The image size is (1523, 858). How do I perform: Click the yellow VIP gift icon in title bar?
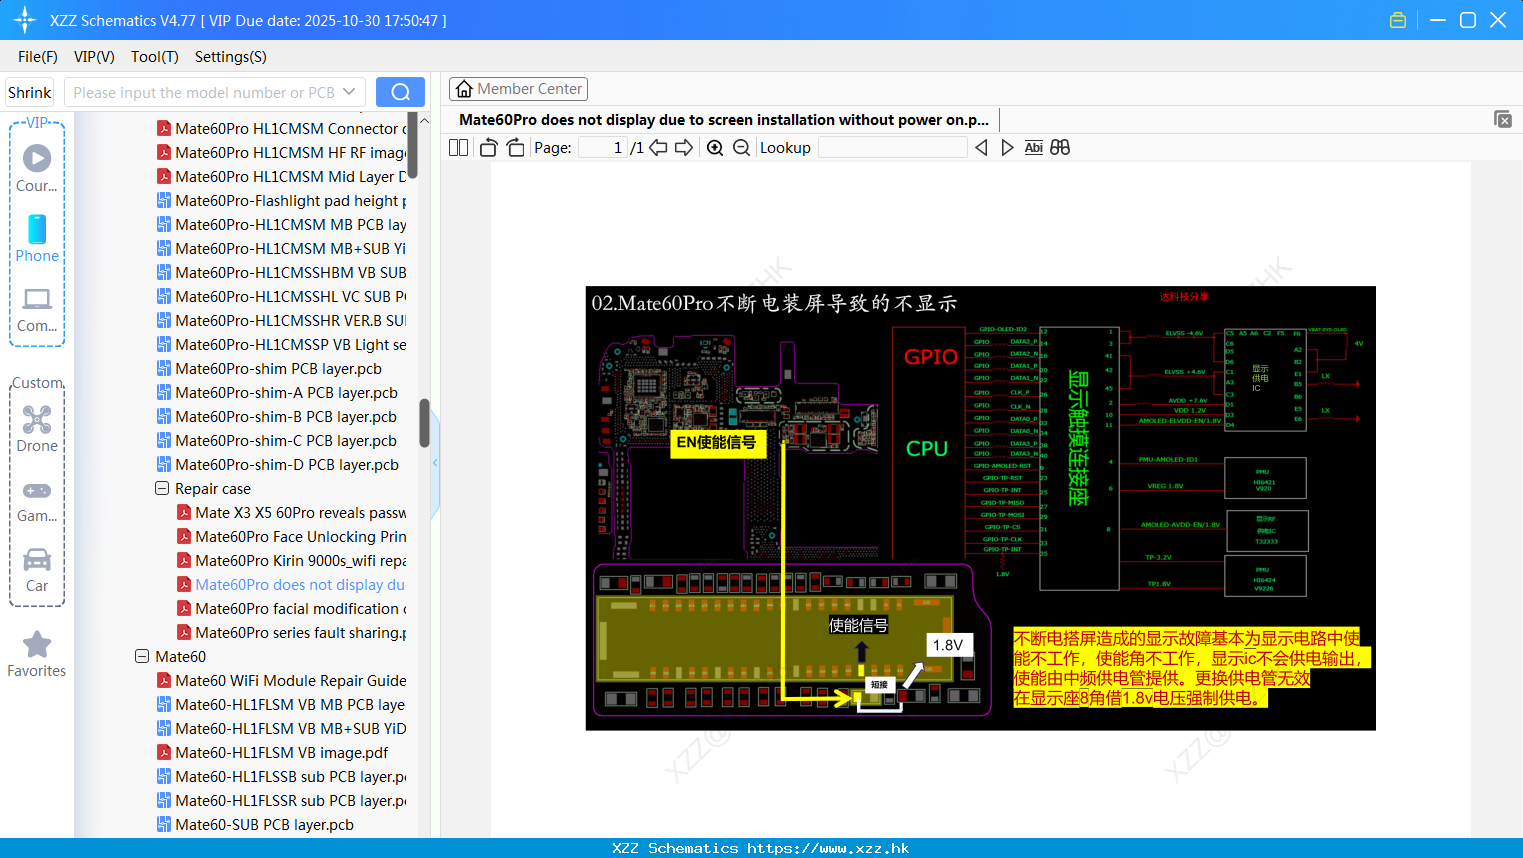[1398, 20]
